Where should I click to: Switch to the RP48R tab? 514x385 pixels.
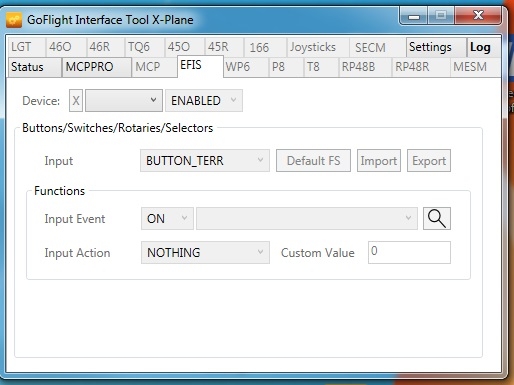421,67
